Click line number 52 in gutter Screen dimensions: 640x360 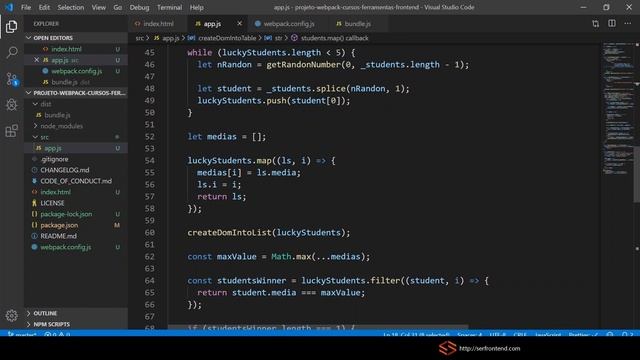(150, 137)
